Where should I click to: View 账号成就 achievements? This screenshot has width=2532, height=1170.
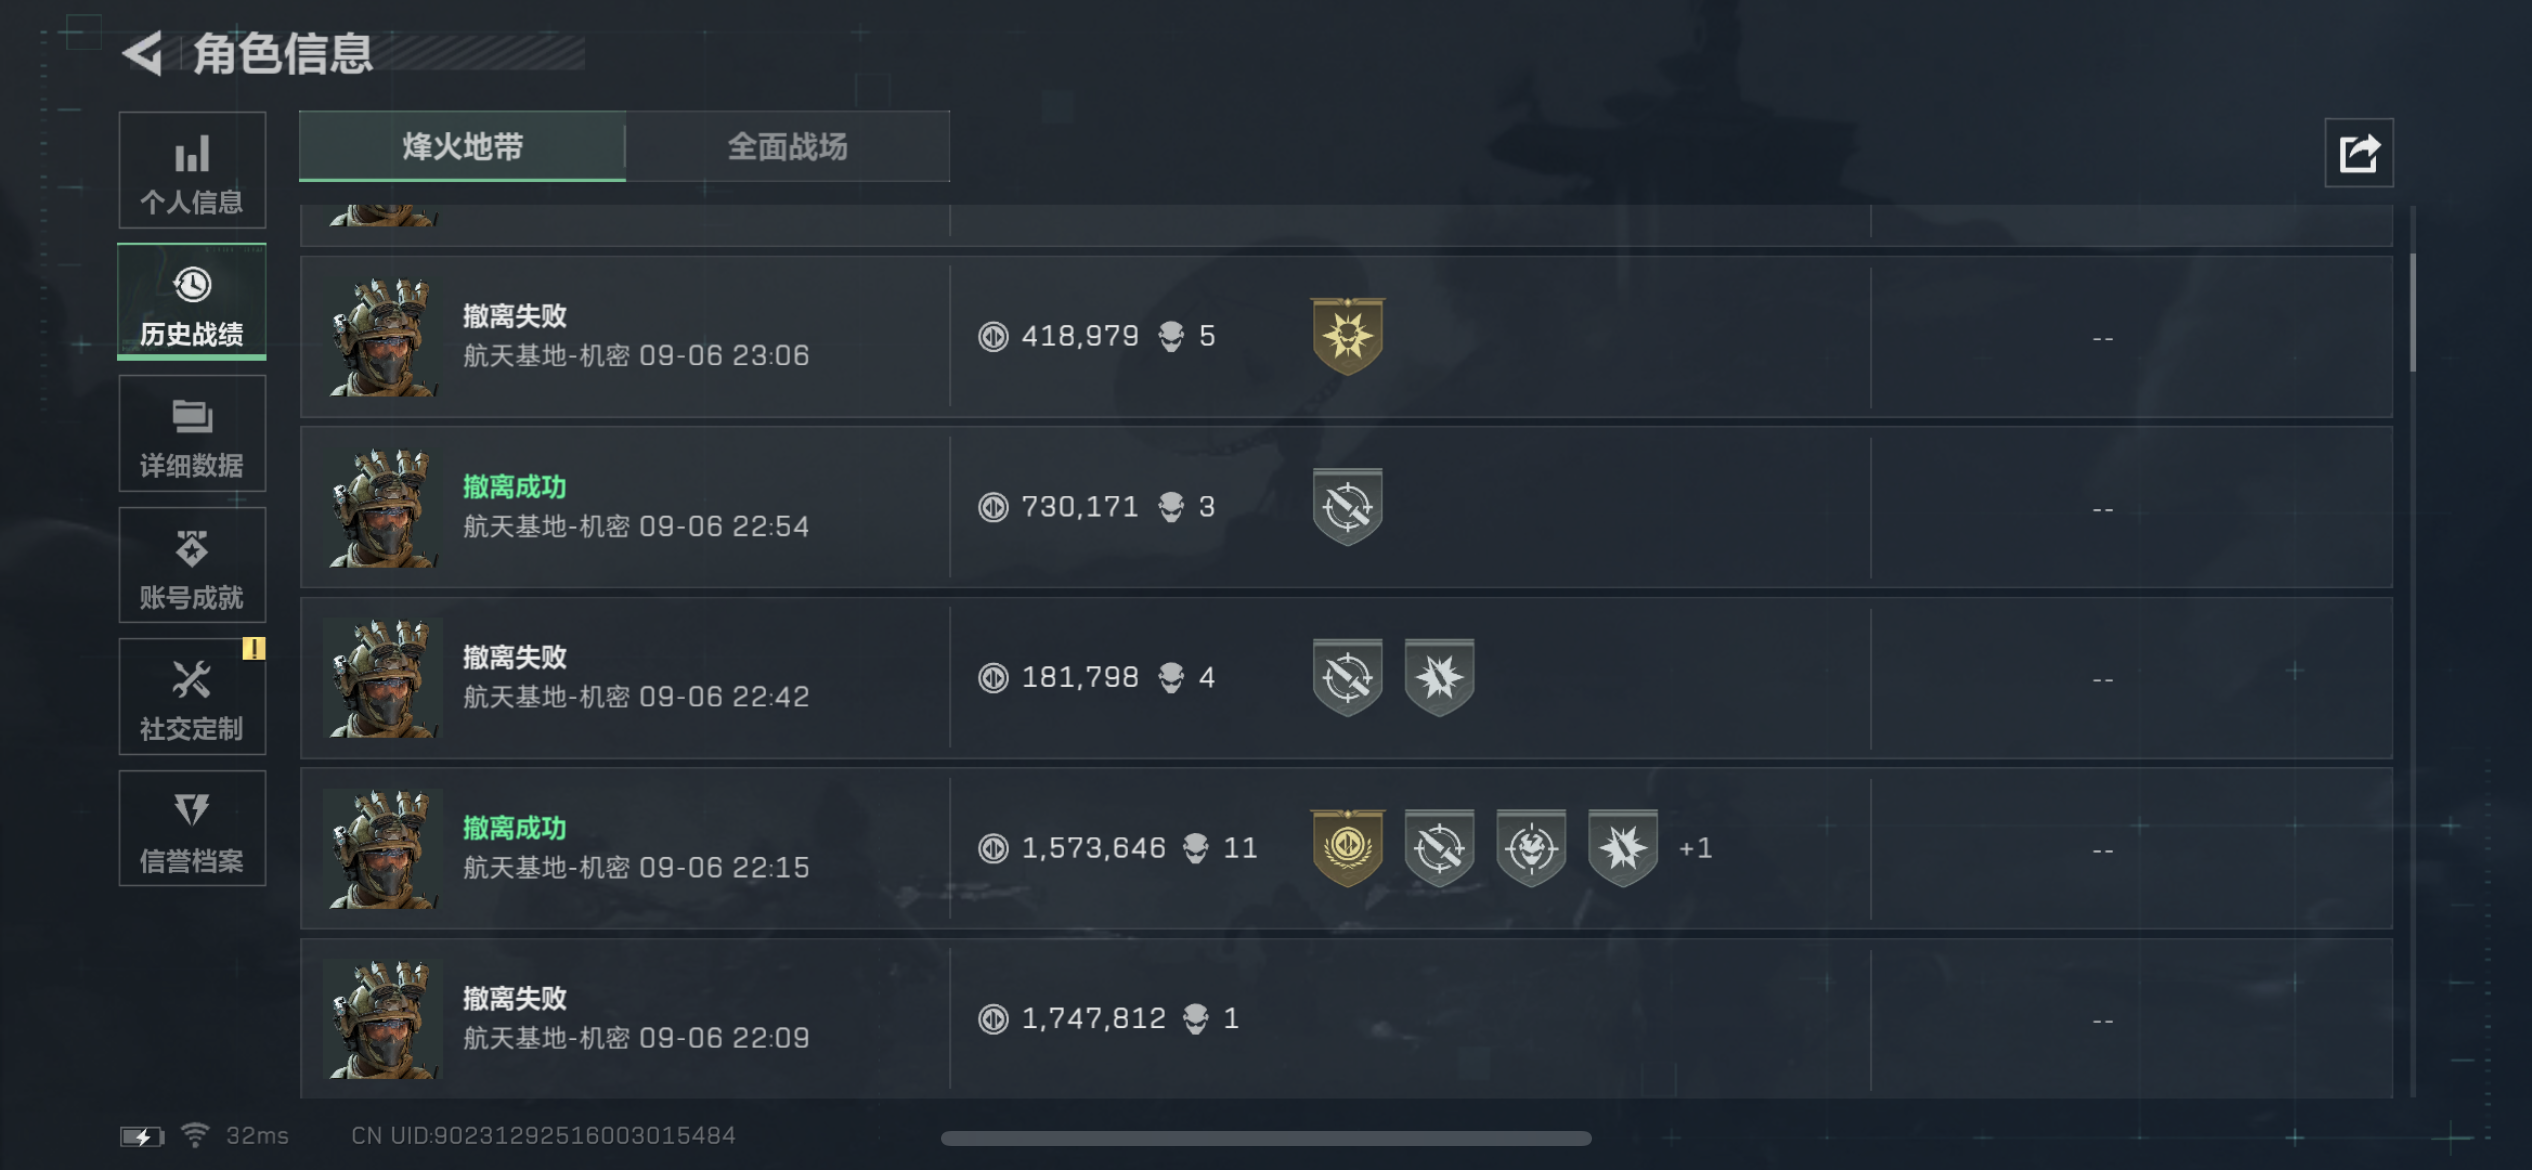[192, 565]
